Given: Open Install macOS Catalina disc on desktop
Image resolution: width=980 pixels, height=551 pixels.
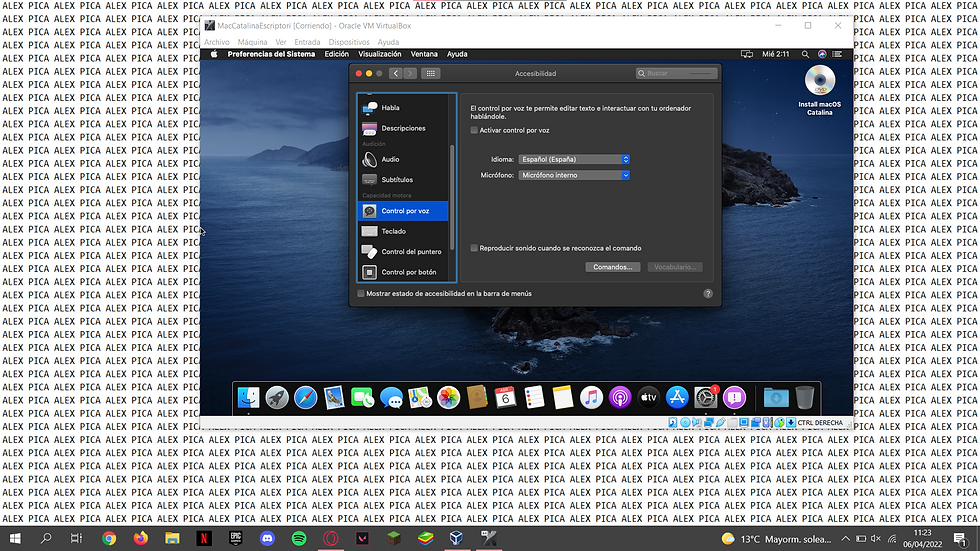Looking at the screenshot, I should (x=819, y=89).
